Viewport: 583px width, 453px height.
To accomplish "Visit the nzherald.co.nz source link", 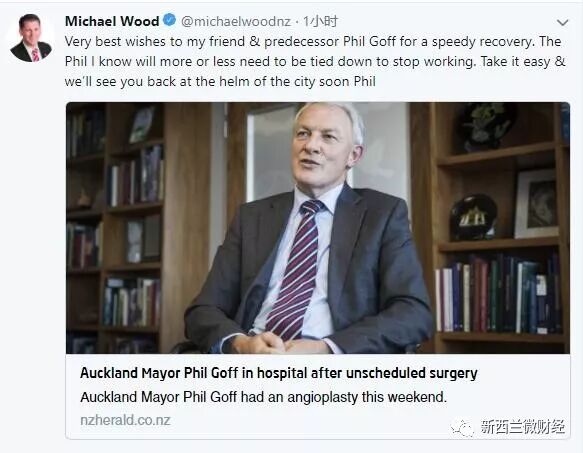I will [x=125, y=420].
